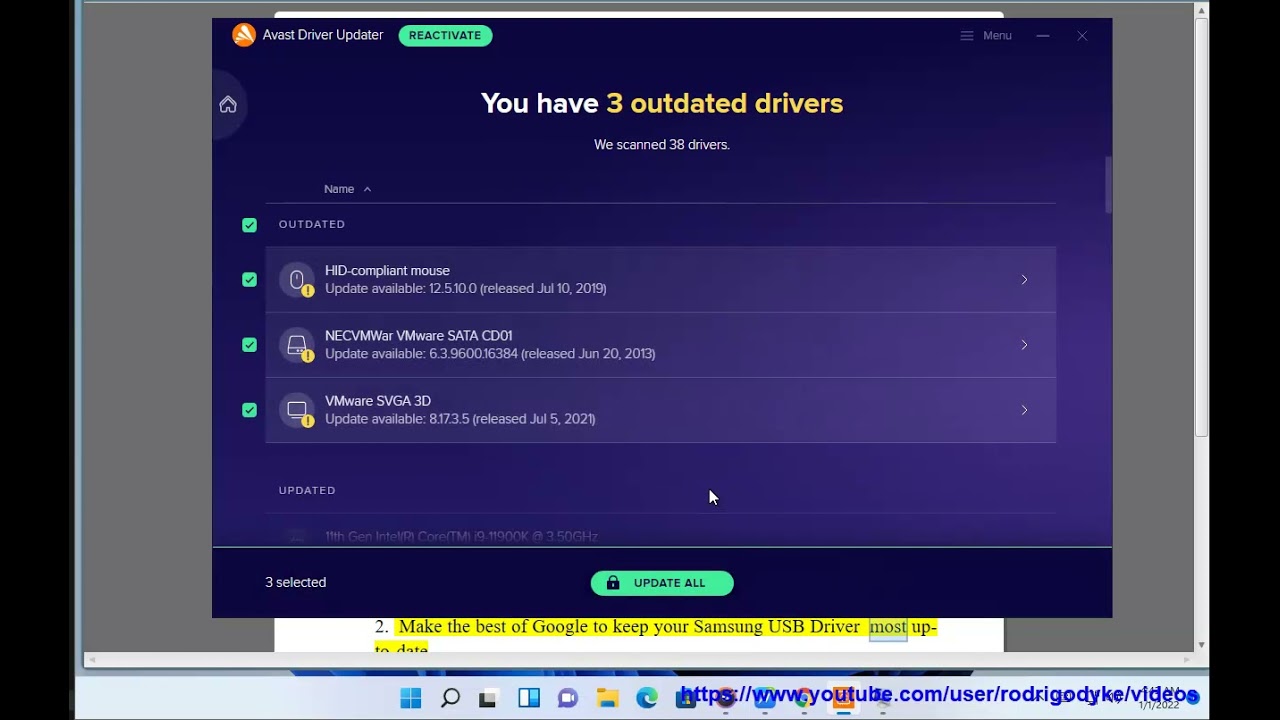1280x720 pixels.
Task: Open the Windows Start menu
Action: pyautogui.click(x=411, y=698)
